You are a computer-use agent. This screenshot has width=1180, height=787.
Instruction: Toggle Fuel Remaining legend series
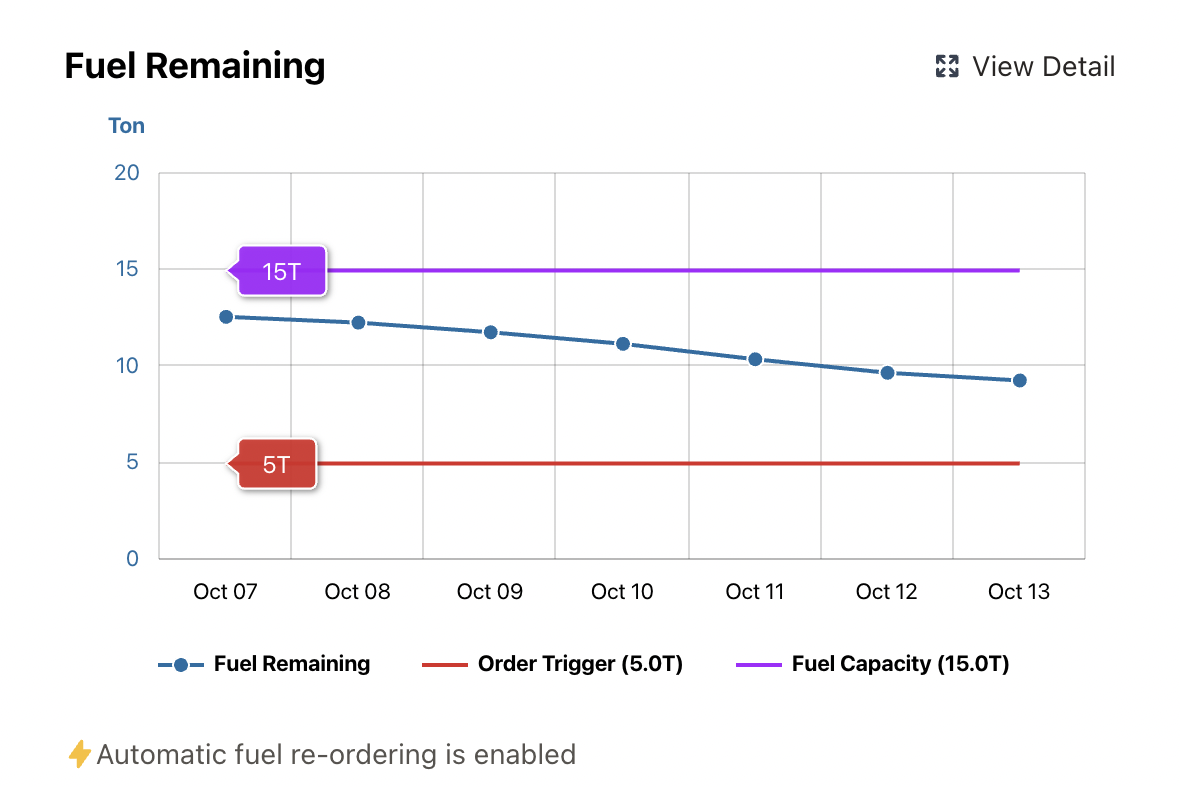(291, 664)
